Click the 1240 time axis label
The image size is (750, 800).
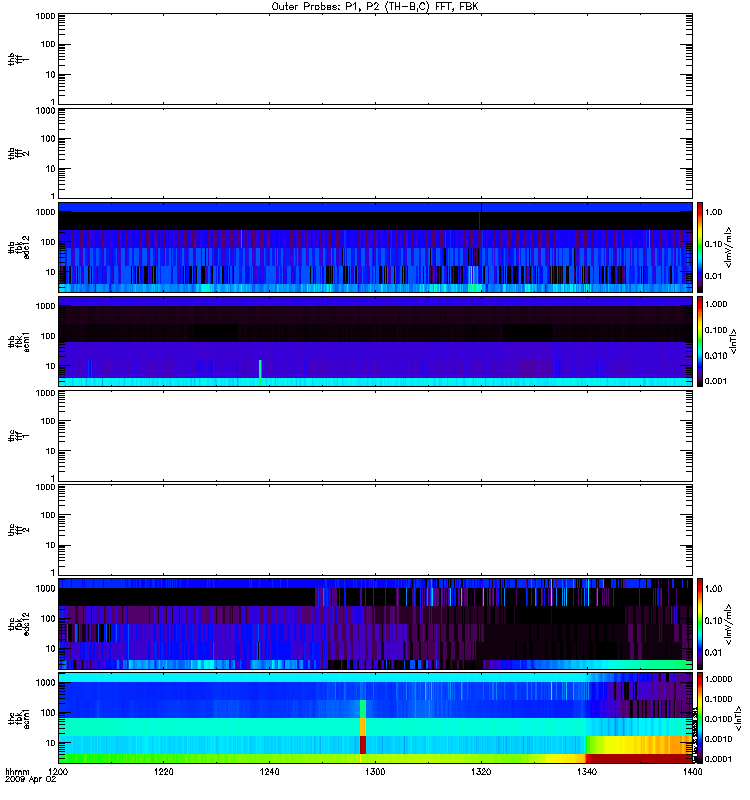269,772
